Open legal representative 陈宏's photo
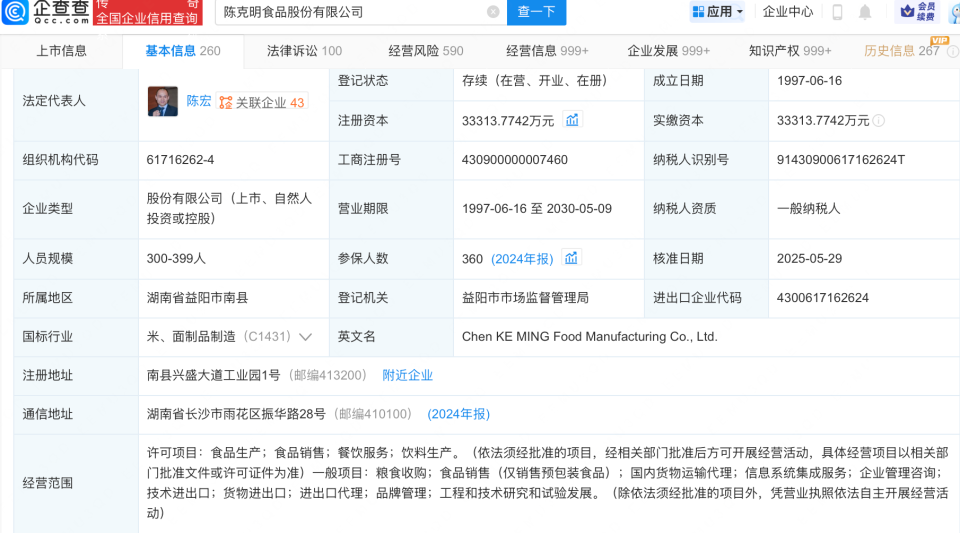Image resolution: width=960 pixels, height=533 pixels. click(x=162, y=101)
